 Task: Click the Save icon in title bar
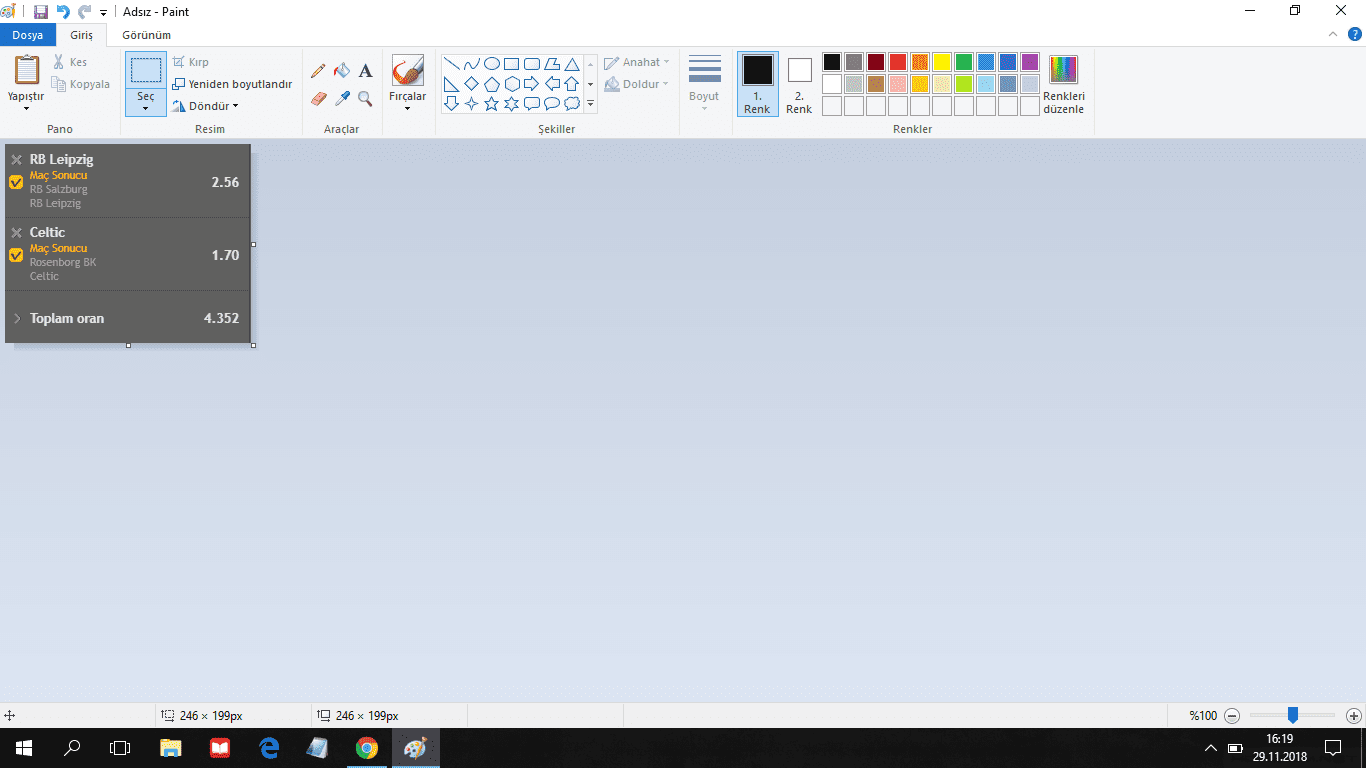coord(41,12)
